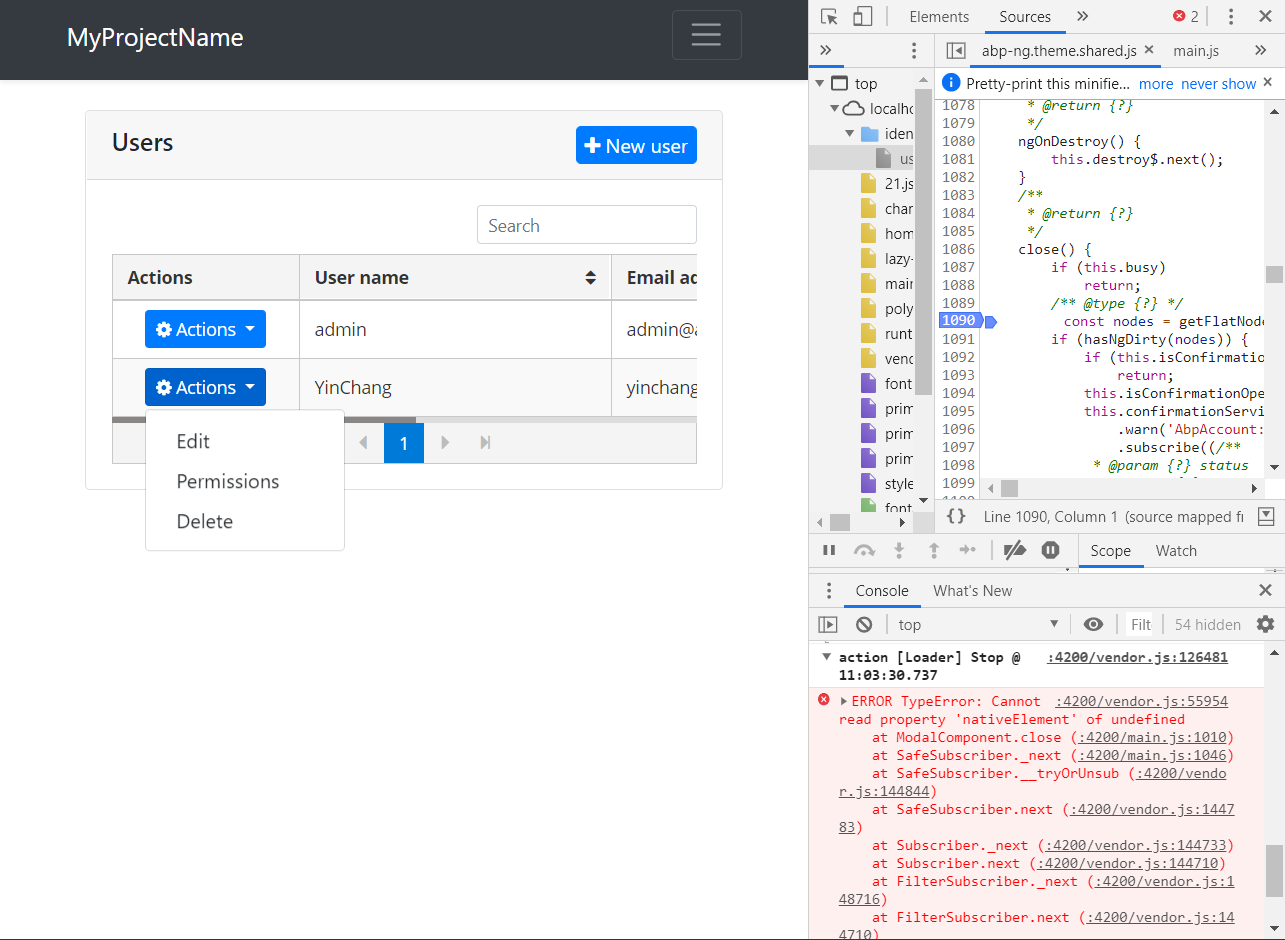Open console settings via the gear icon
1285x940 pixels.
pos(1266,624)
